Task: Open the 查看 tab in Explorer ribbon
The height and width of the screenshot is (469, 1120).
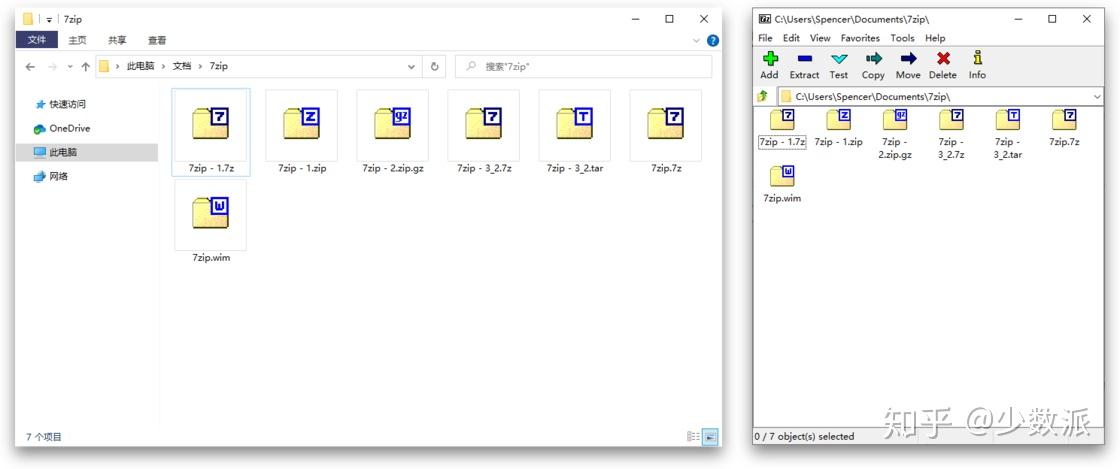Action: point(157,41)
